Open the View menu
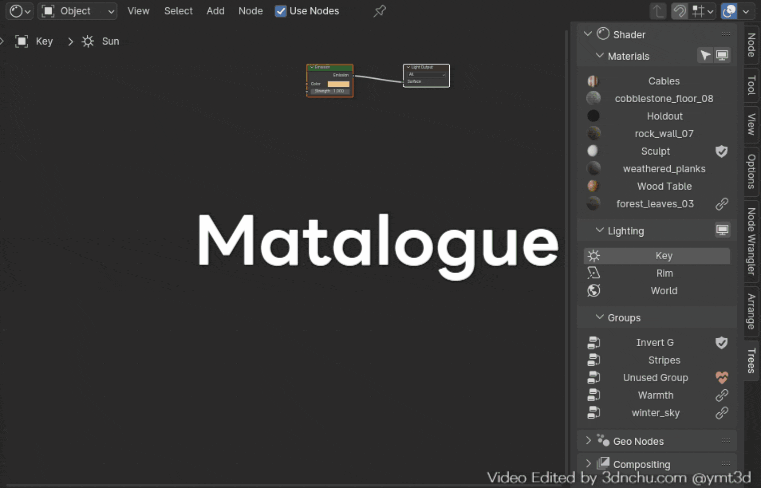This screenshot has width=761, height=488. tap(138, 11)
